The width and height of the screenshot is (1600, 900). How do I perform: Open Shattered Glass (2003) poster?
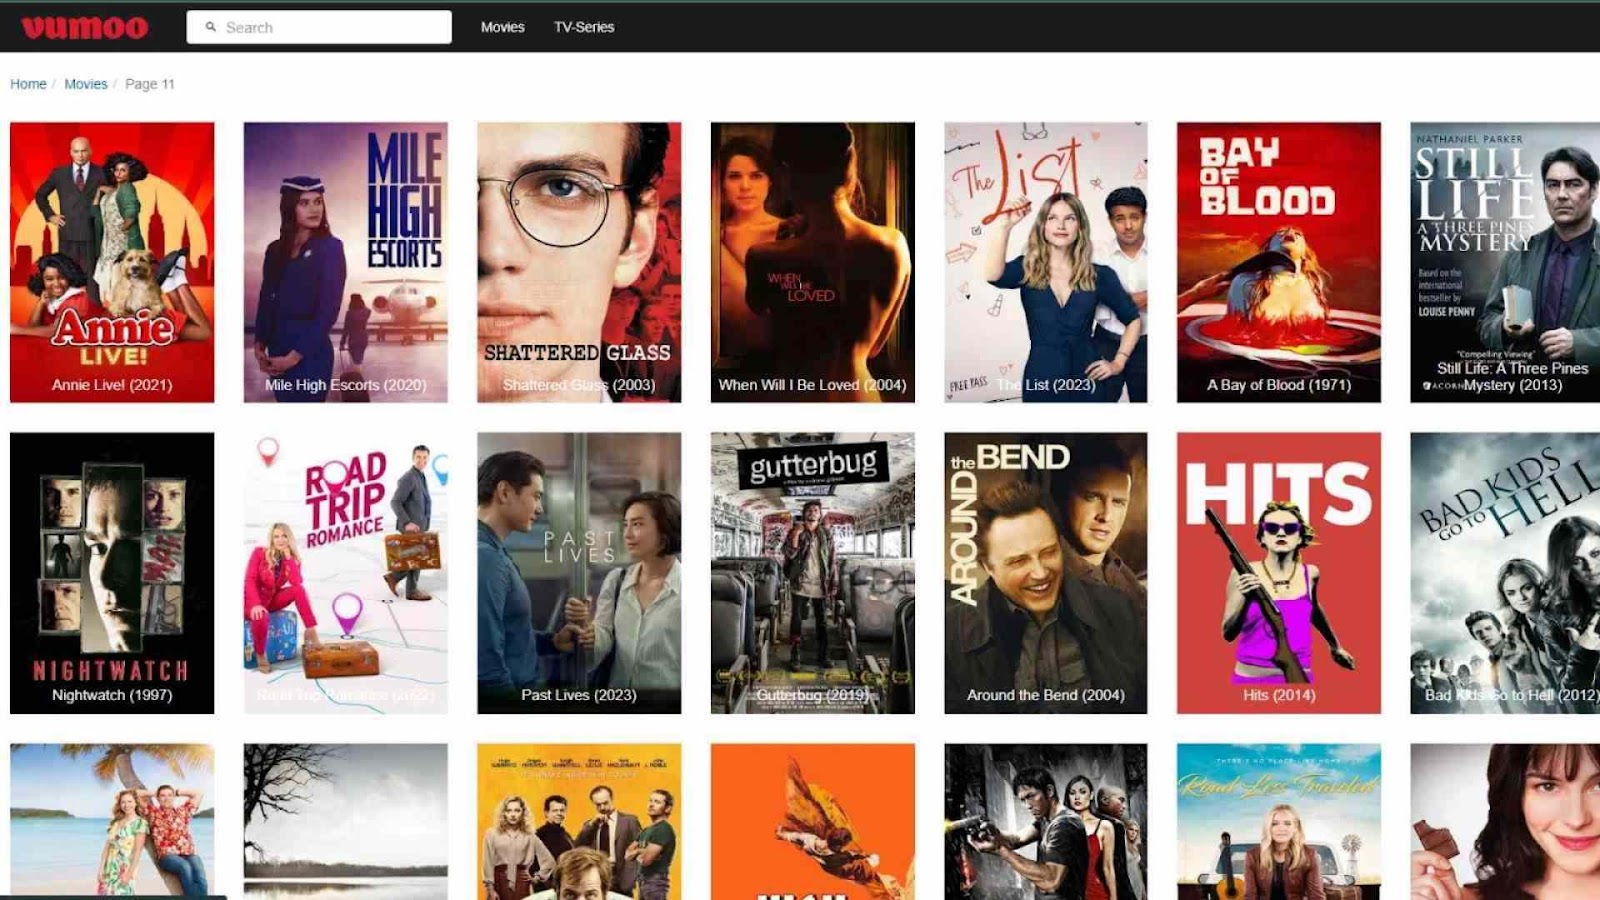click(x=579, y=262)
